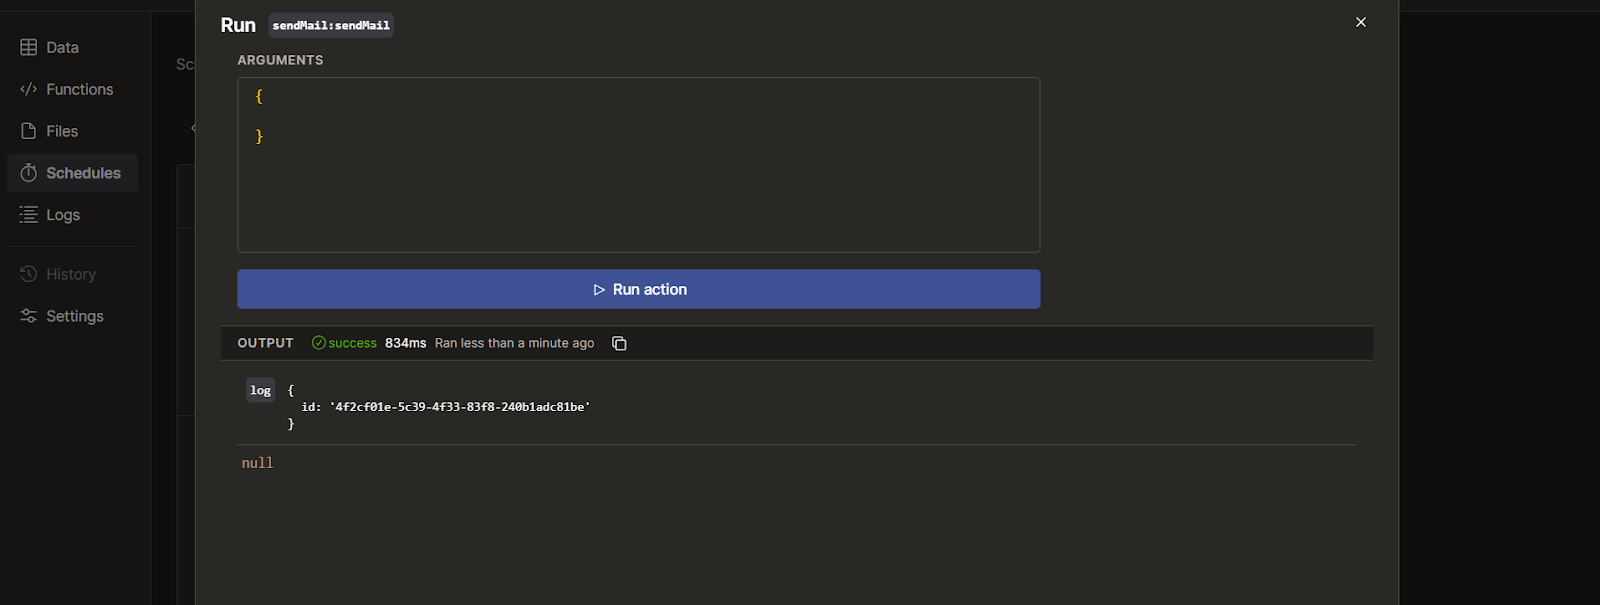1600x605 pixels.
Task: Click the ARGUMENTS heading
Action: [280, 60]
